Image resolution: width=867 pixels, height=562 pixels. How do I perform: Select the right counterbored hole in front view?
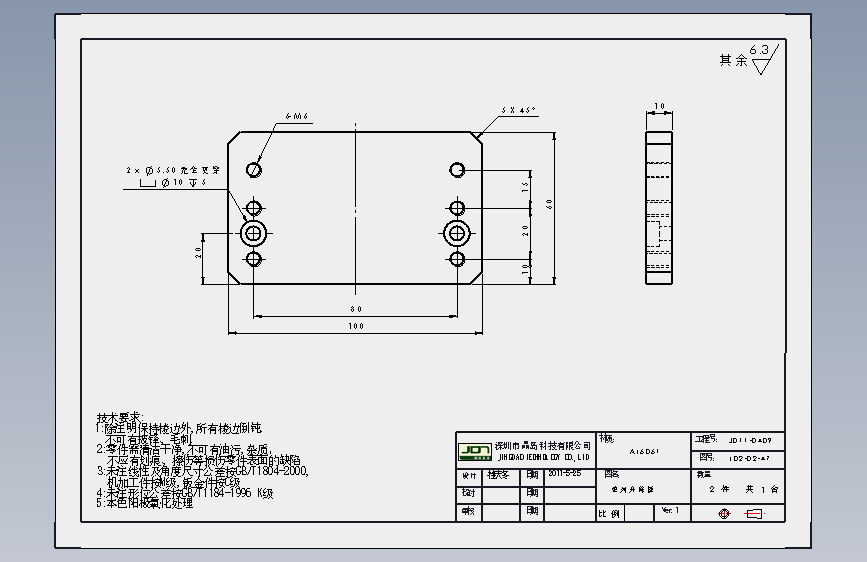[x=457, y=233]
